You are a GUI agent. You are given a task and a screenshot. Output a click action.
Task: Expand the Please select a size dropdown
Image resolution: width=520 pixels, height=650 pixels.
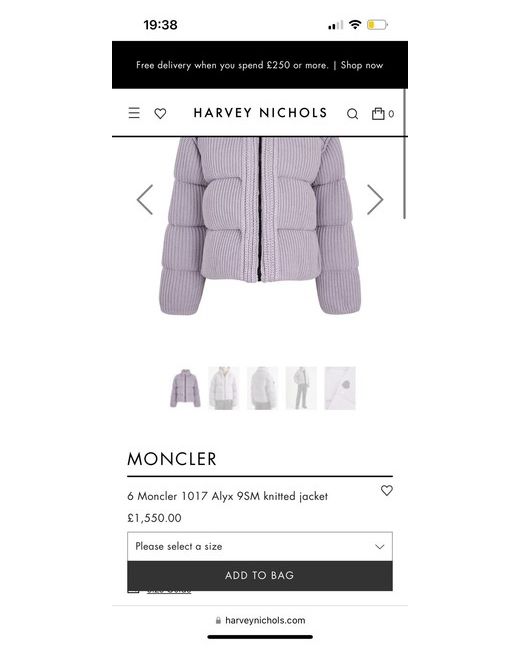click(260, 546)
